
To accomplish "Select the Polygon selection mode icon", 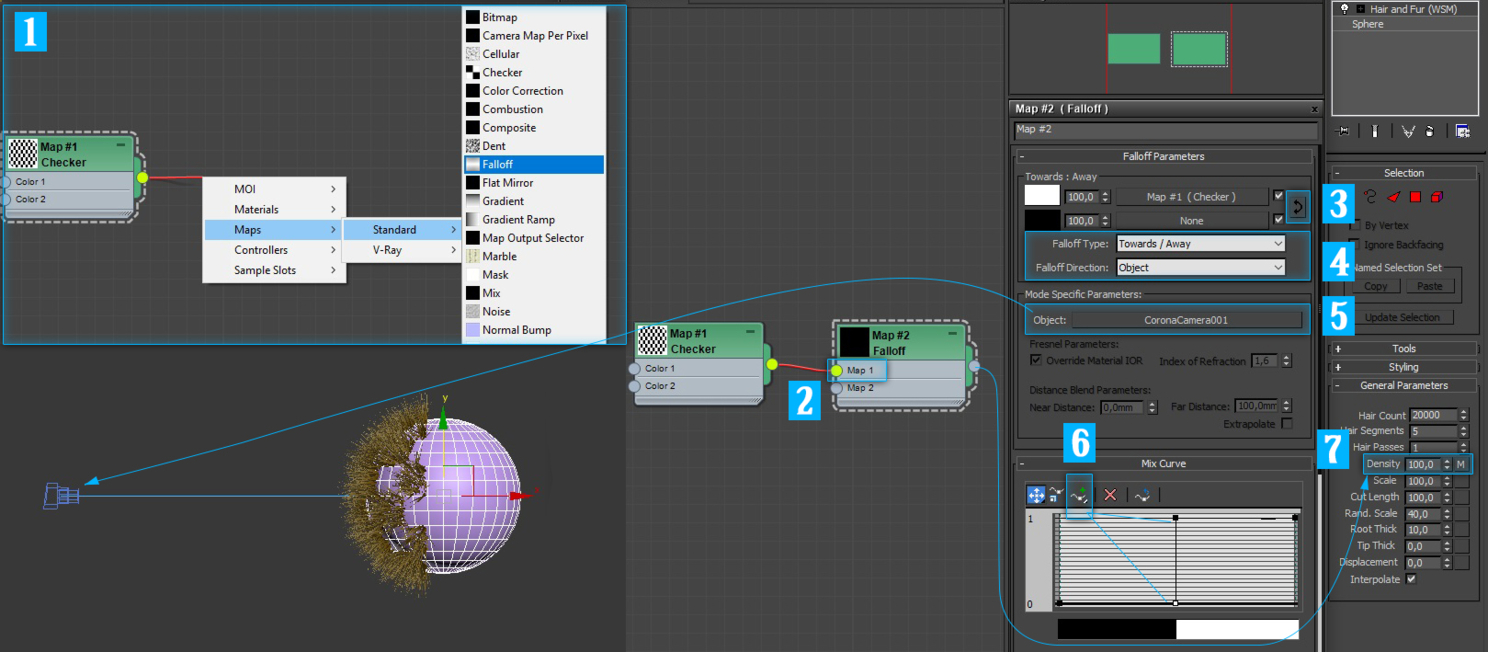I will pyautogui.click(x=1415, y=197).
